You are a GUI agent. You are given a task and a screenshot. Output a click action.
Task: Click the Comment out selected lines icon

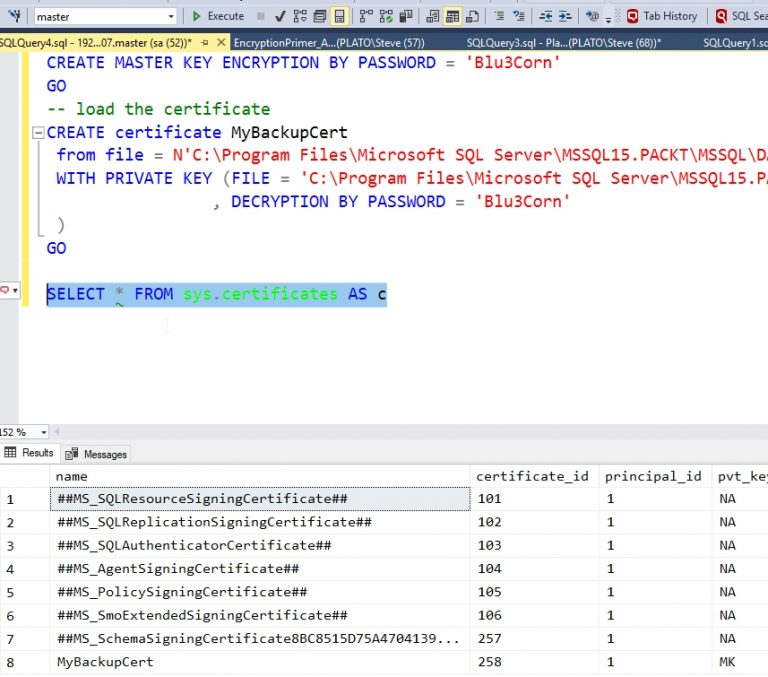pyautogui.click(x=499, y=16)
